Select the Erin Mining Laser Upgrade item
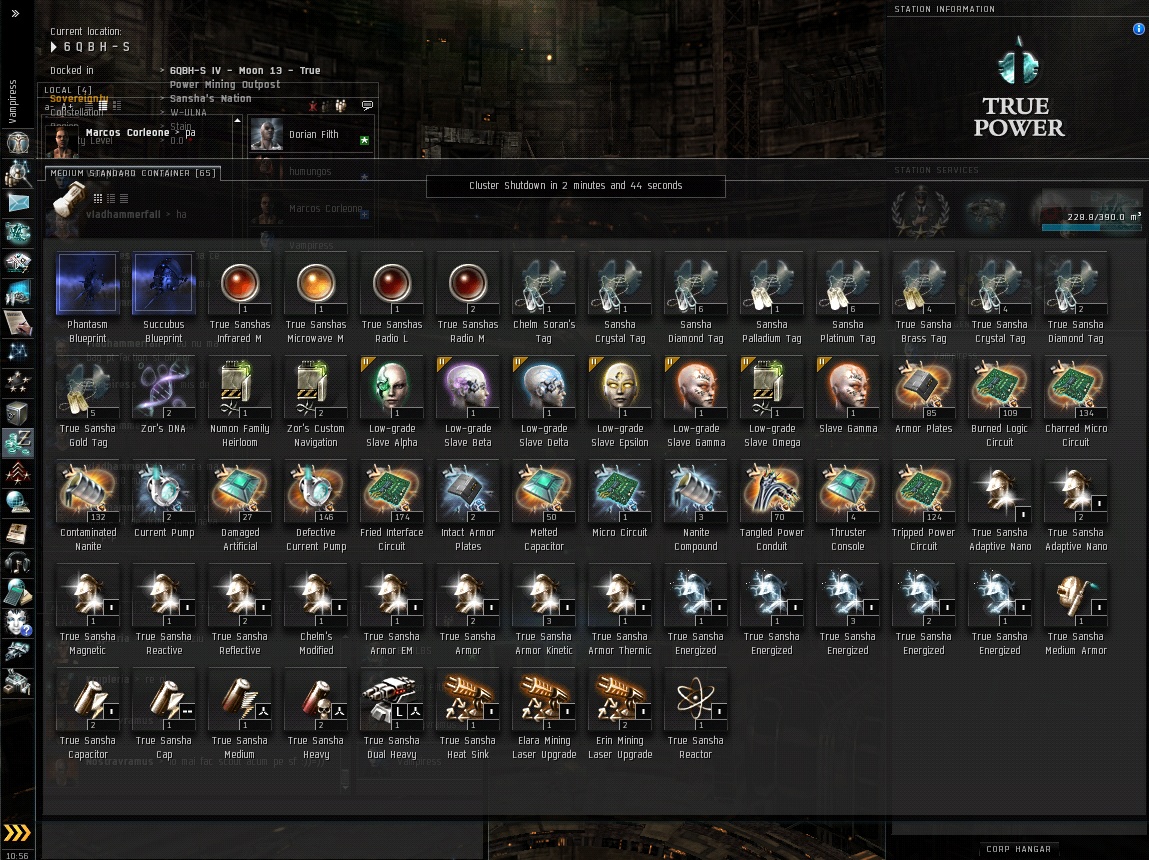 tap(620, 714)
